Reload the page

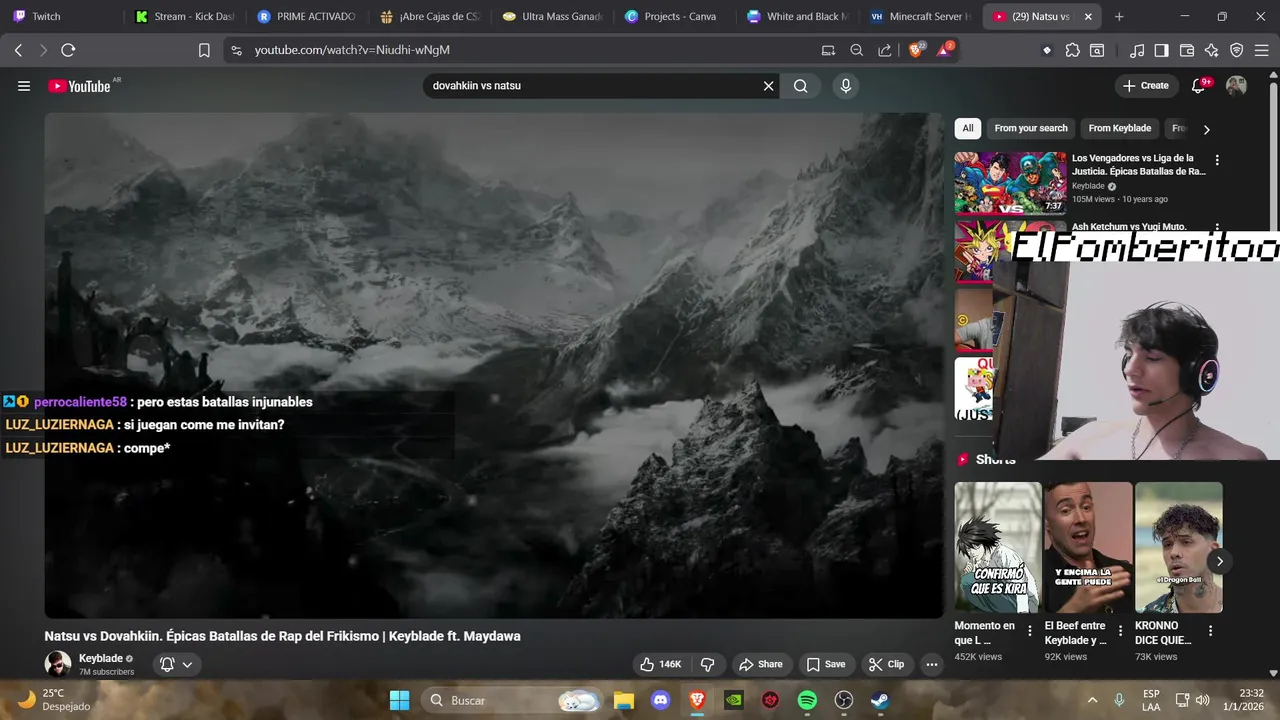pos(68,50)
